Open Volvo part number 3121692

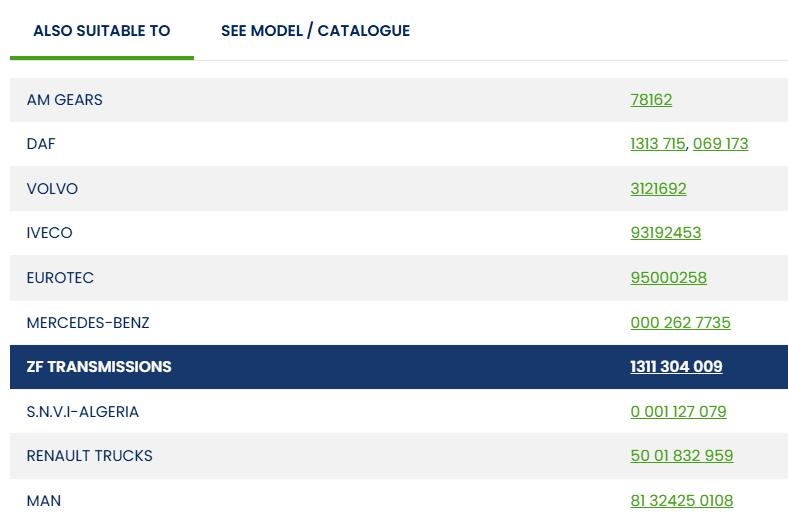tap(658, 189)
